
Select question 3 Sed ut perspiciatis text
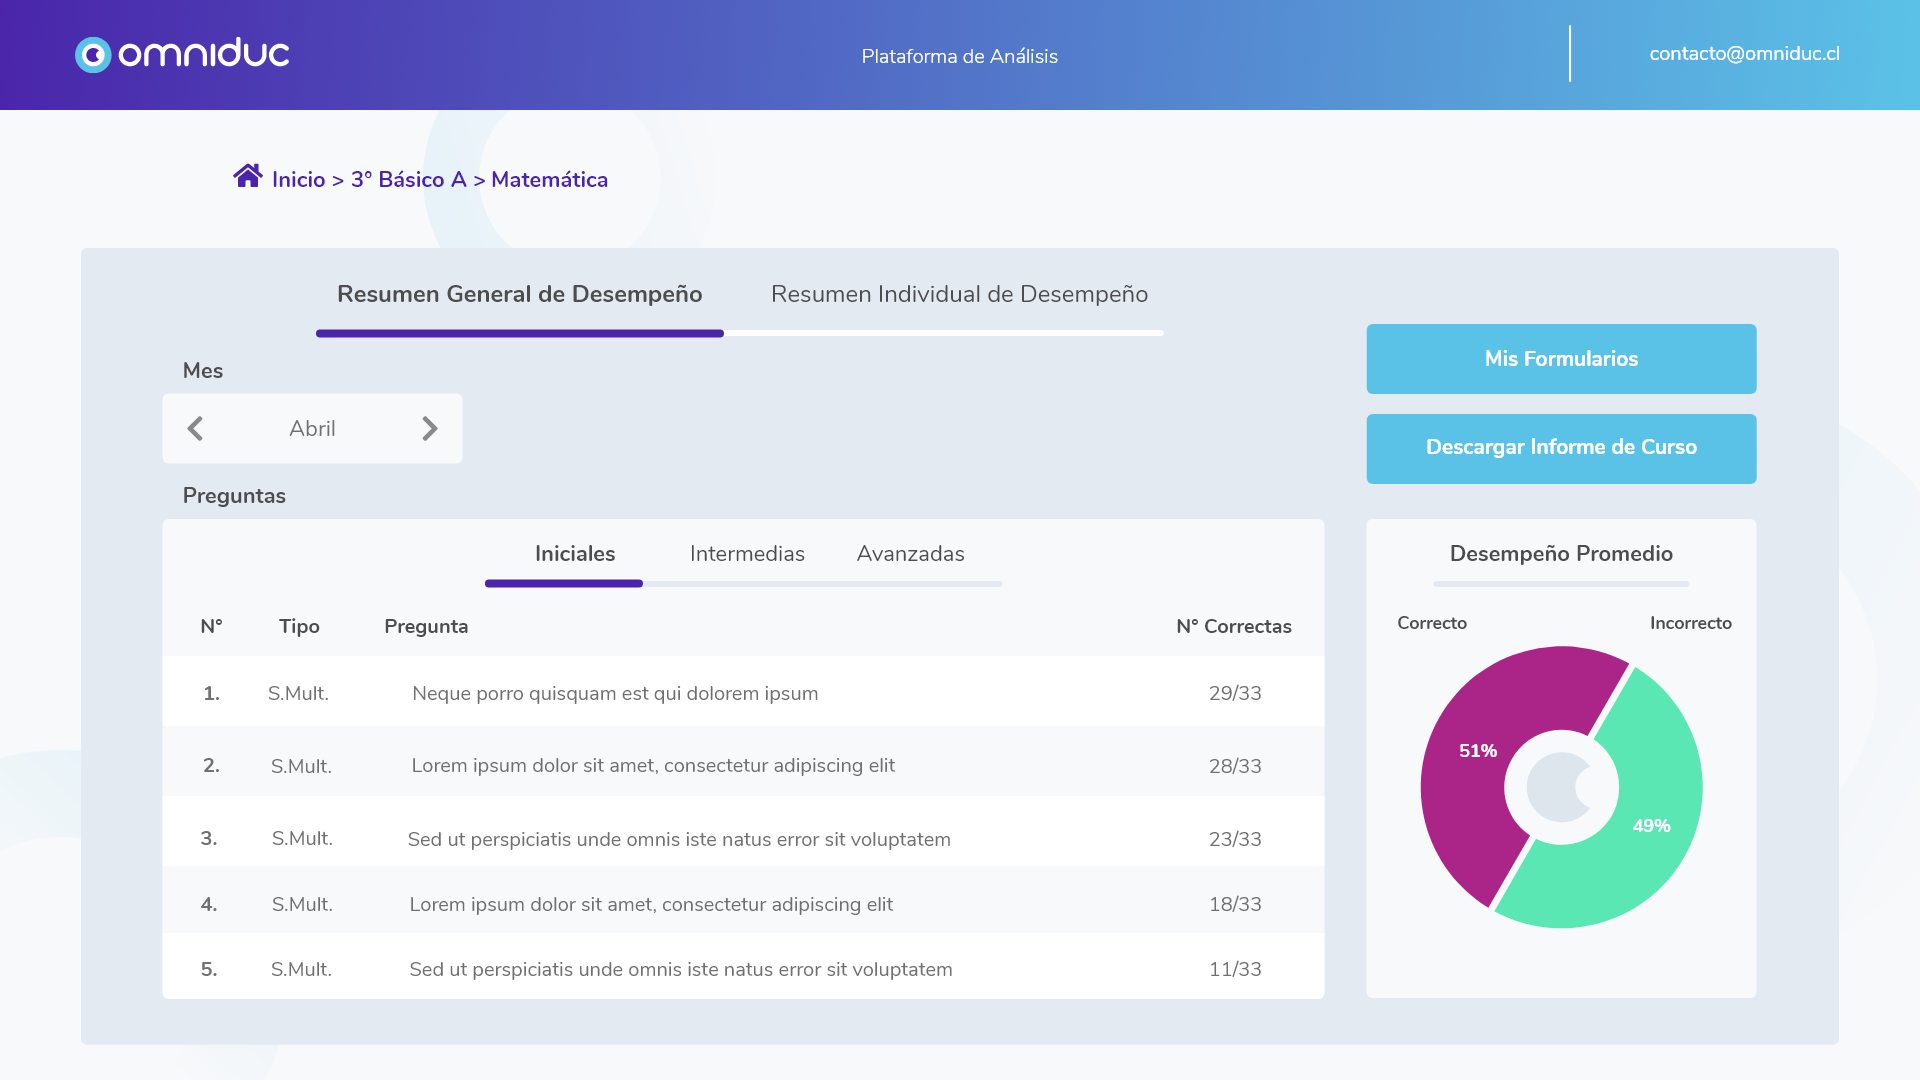(x=679, y=840)
